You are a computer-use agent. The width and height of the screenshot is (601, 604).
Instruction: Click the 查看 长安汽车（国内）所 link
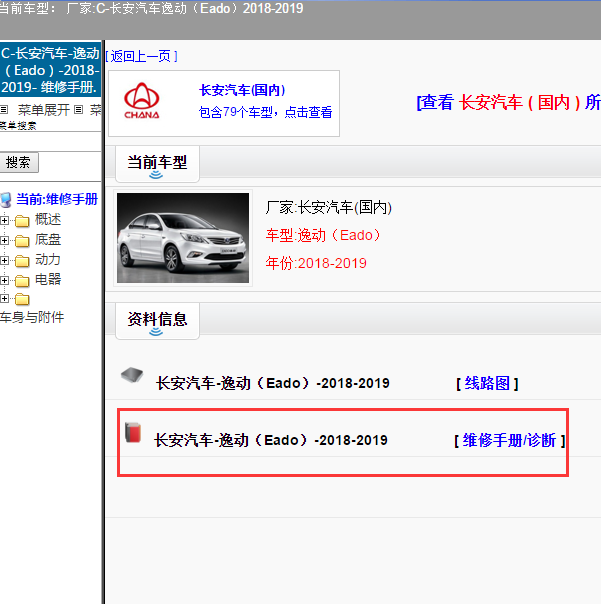pos(509,102)
